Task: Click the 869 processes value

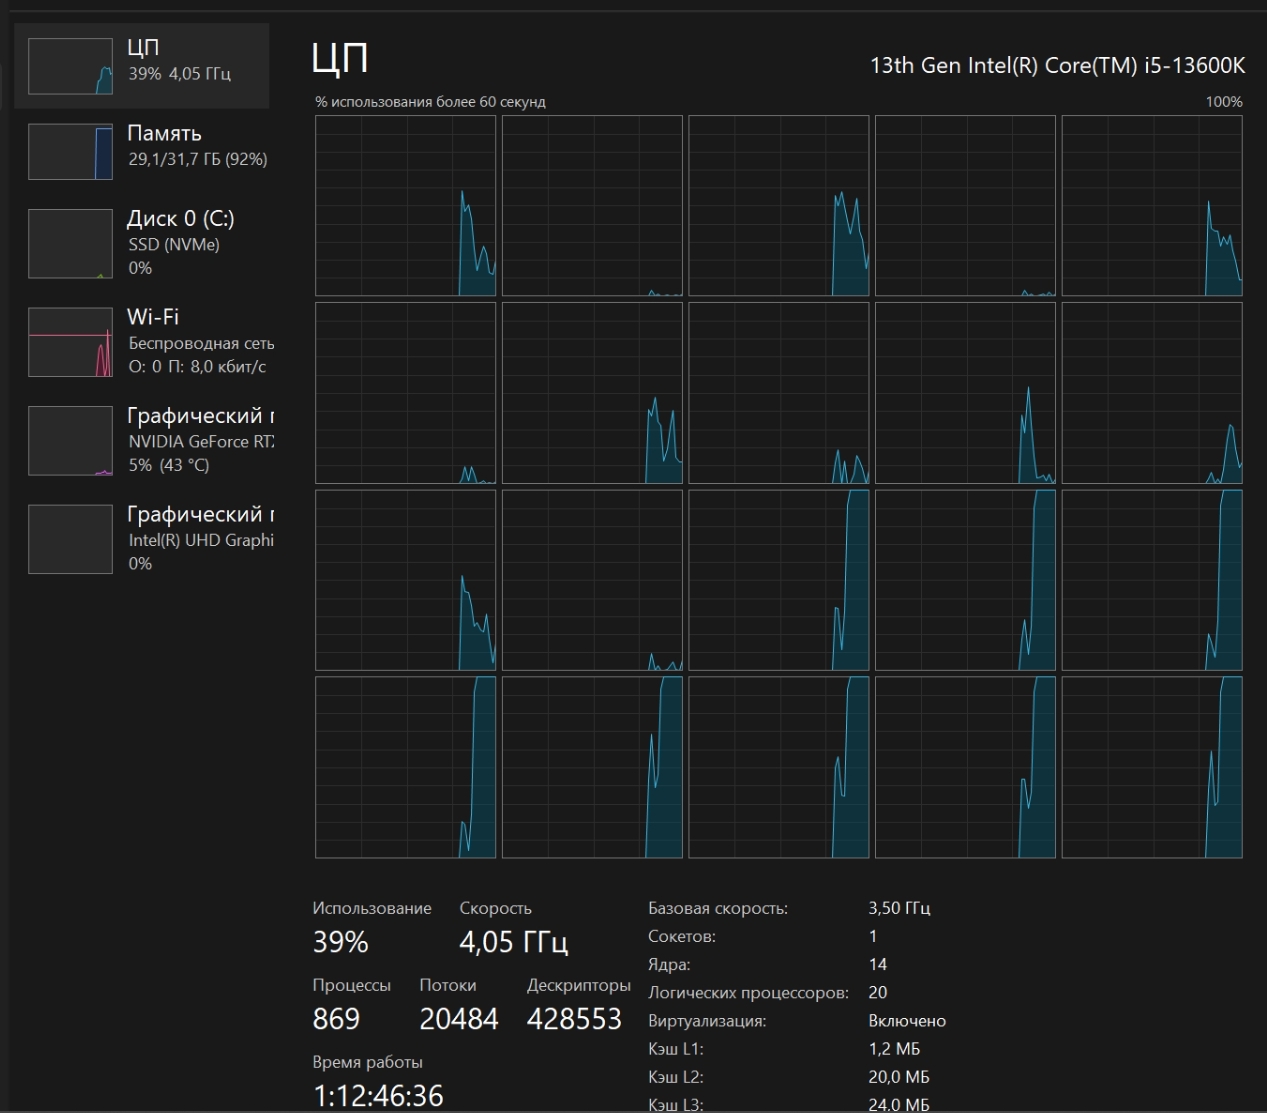Action: [336, 1019]
